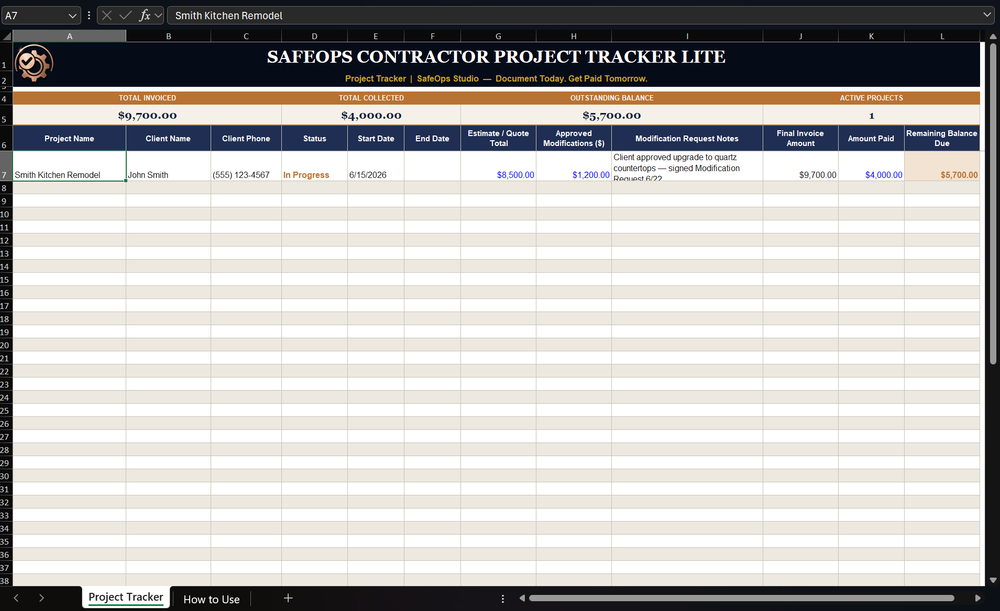Select row 7 header
Viewport: 1000px width, 611px height.
[6, 166]
